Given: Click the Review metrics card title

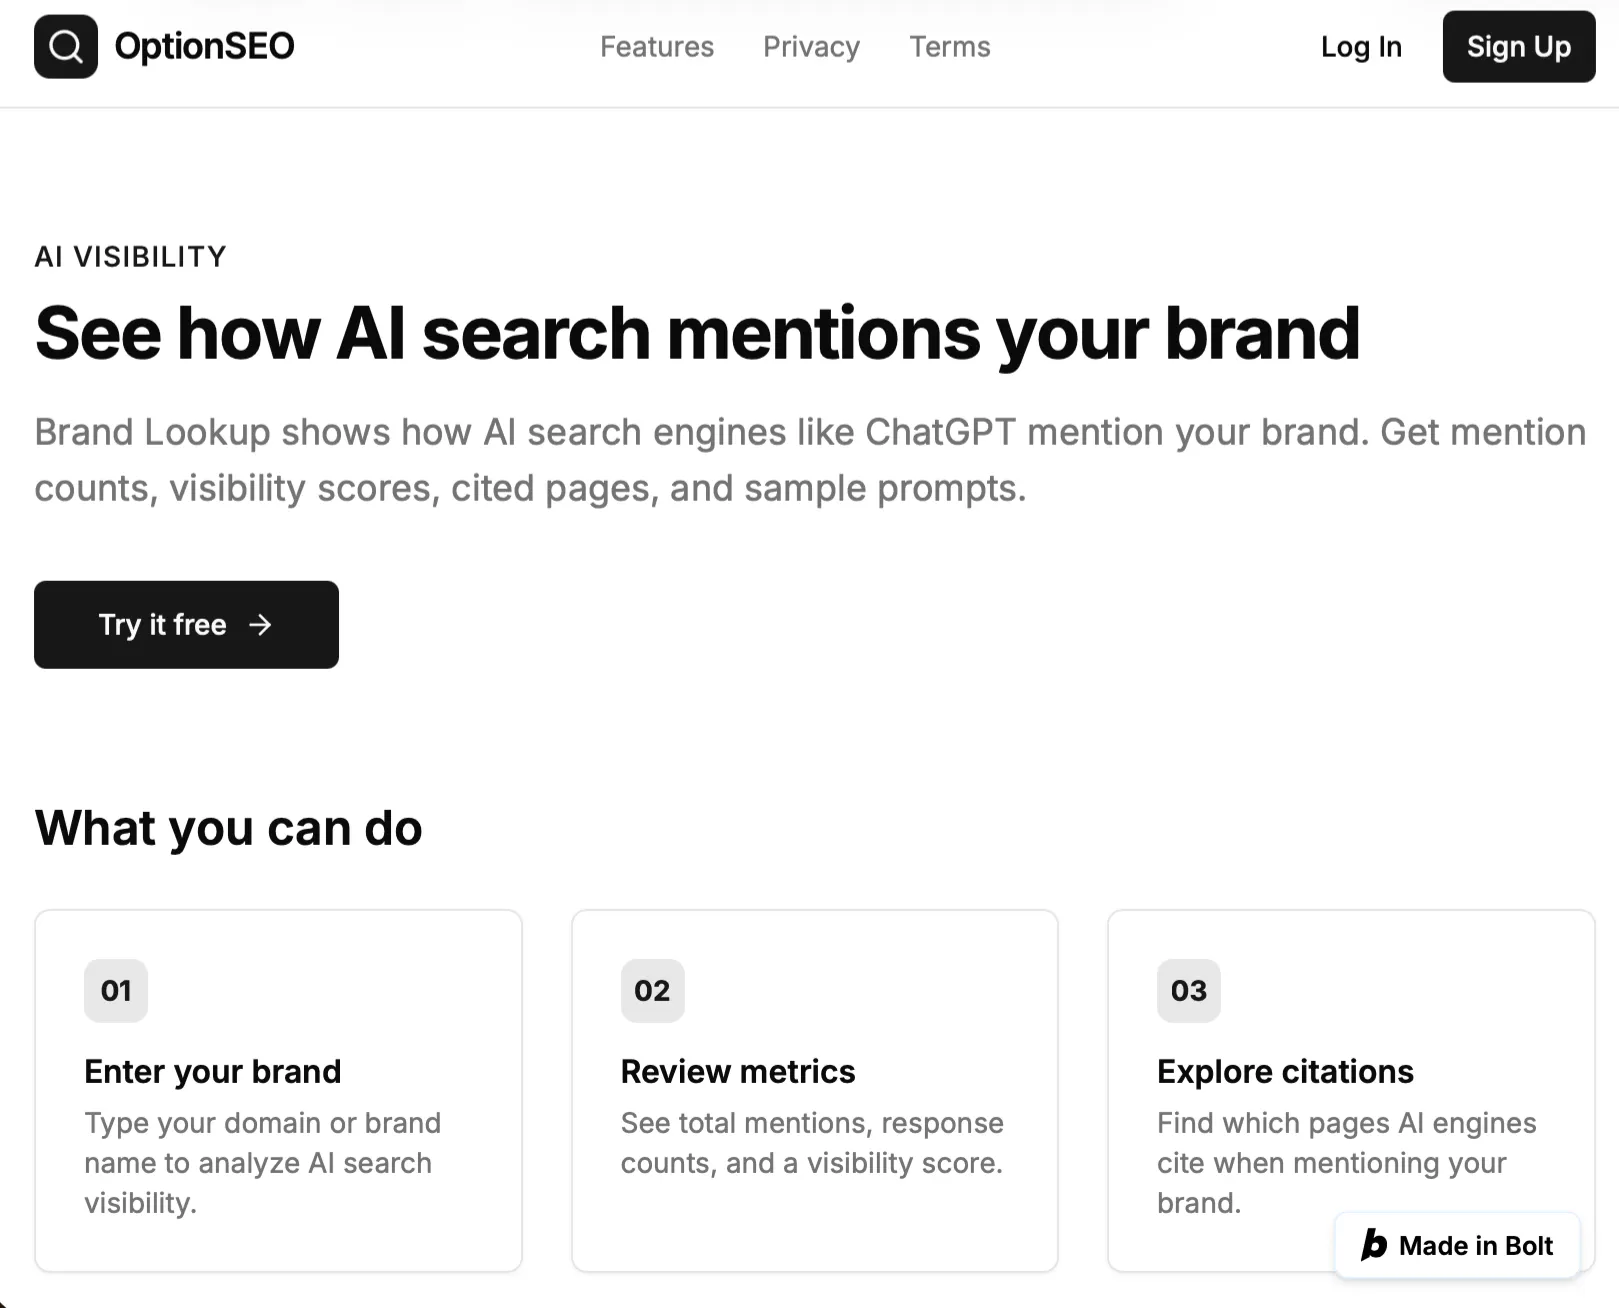Looking at the screenshot, I should click(x=738, y=1071).
